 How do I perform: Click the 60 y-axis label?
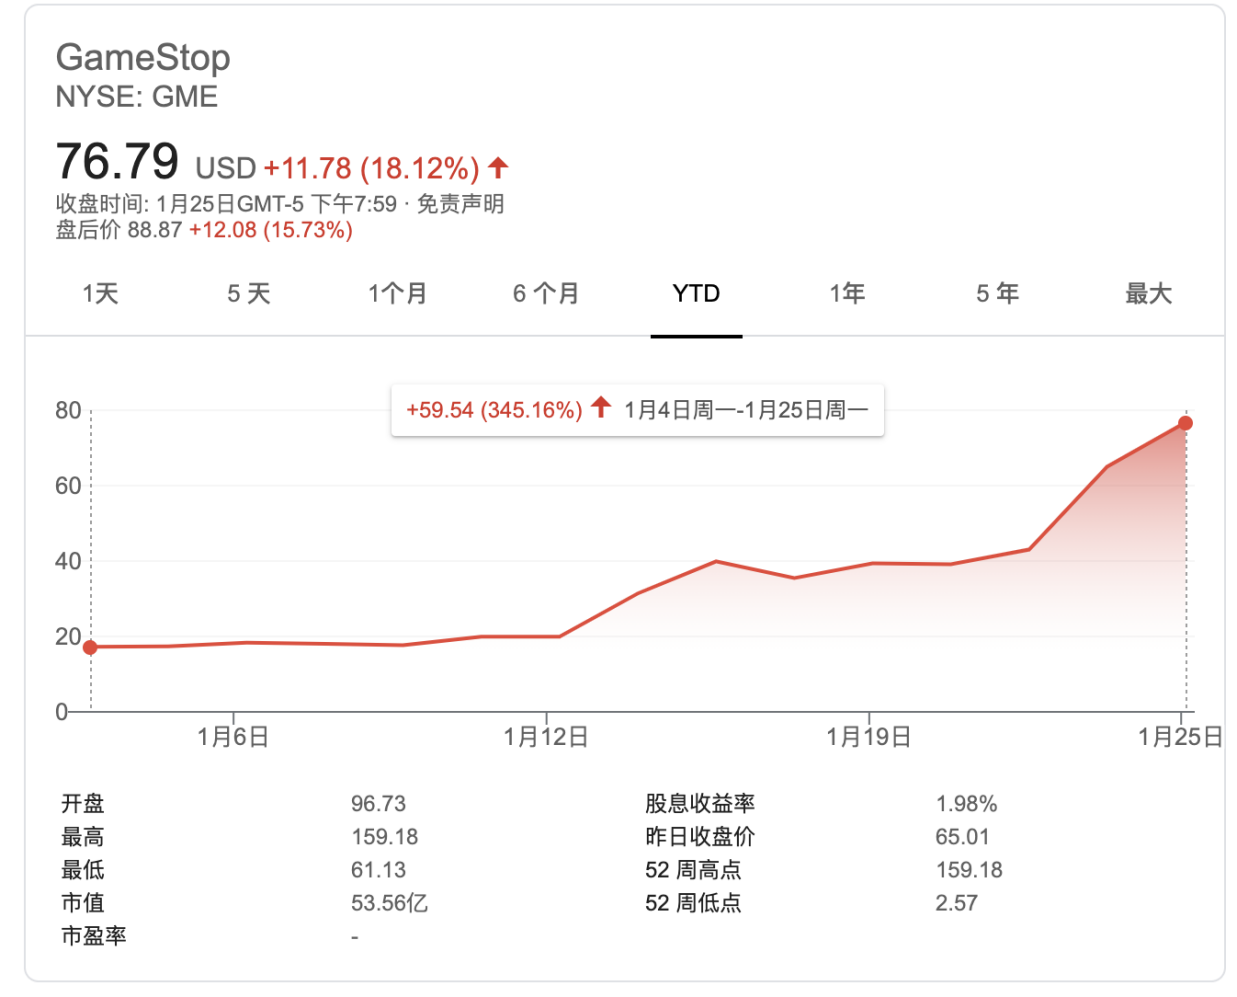pyautogui.click(x=68, y=485)
